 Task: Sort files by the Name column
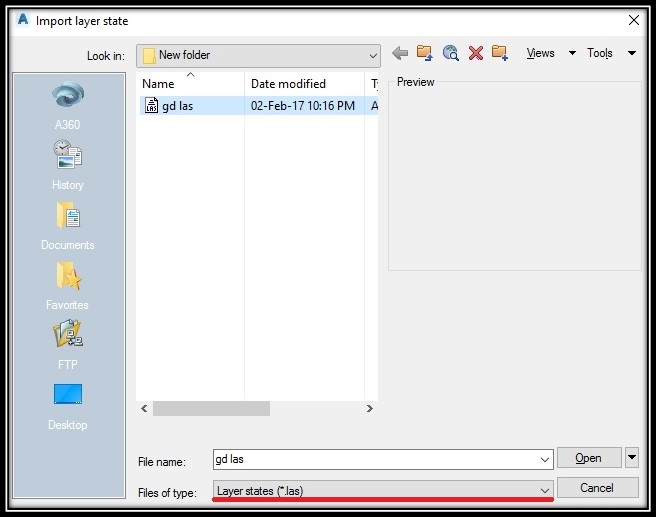tap(190, 84)
